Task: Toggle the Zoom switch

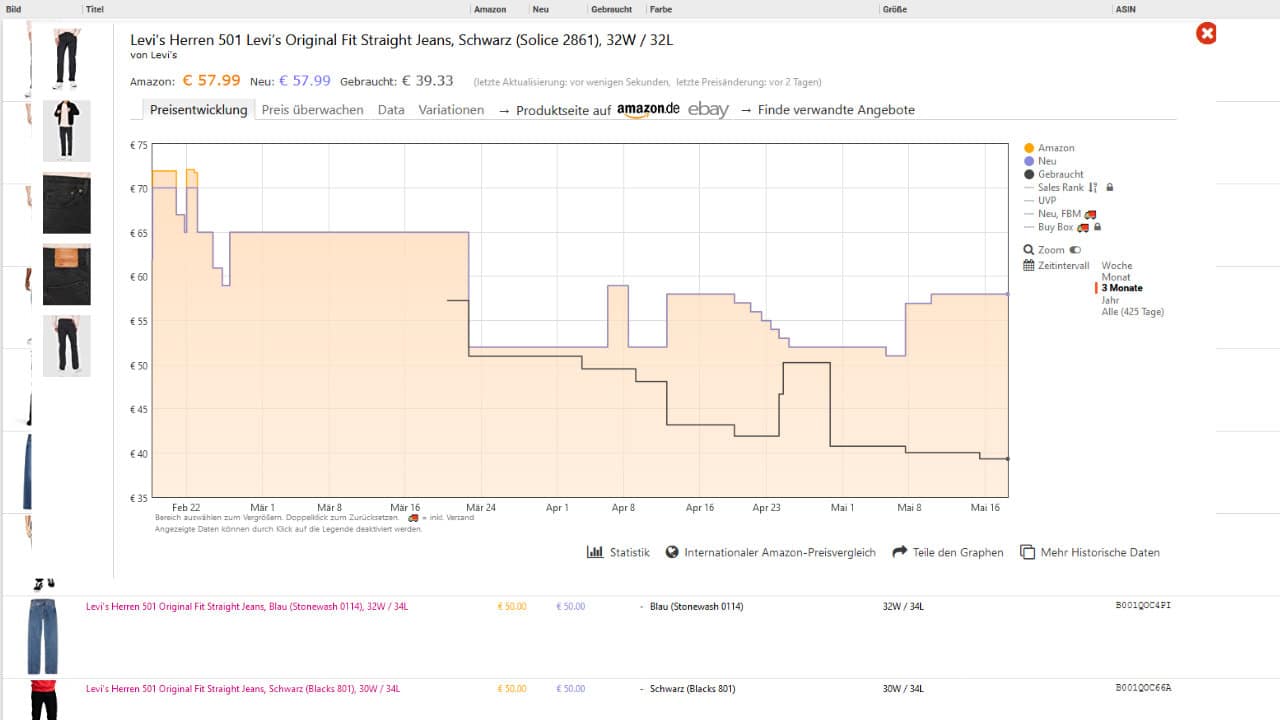Action: [x=1075, y=250]
